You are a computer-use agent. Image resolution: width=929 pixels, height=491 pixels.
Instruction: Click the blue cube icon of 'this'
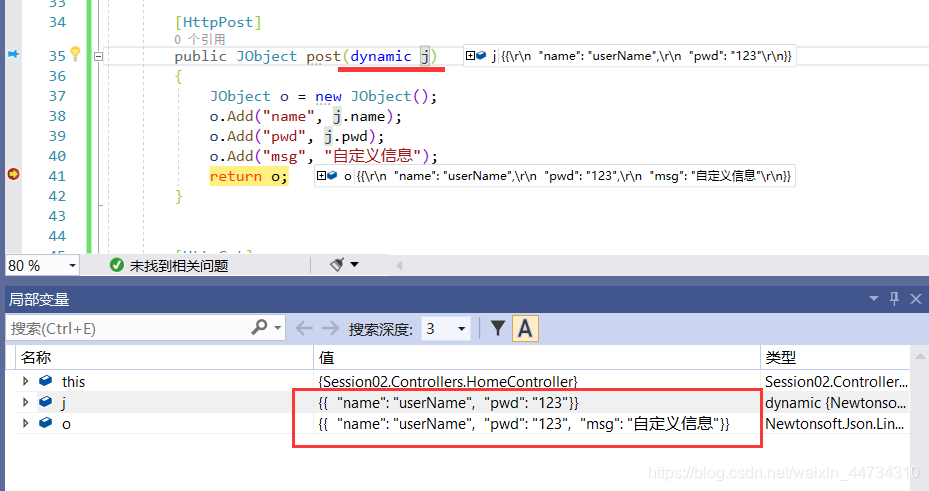(46, 381)
